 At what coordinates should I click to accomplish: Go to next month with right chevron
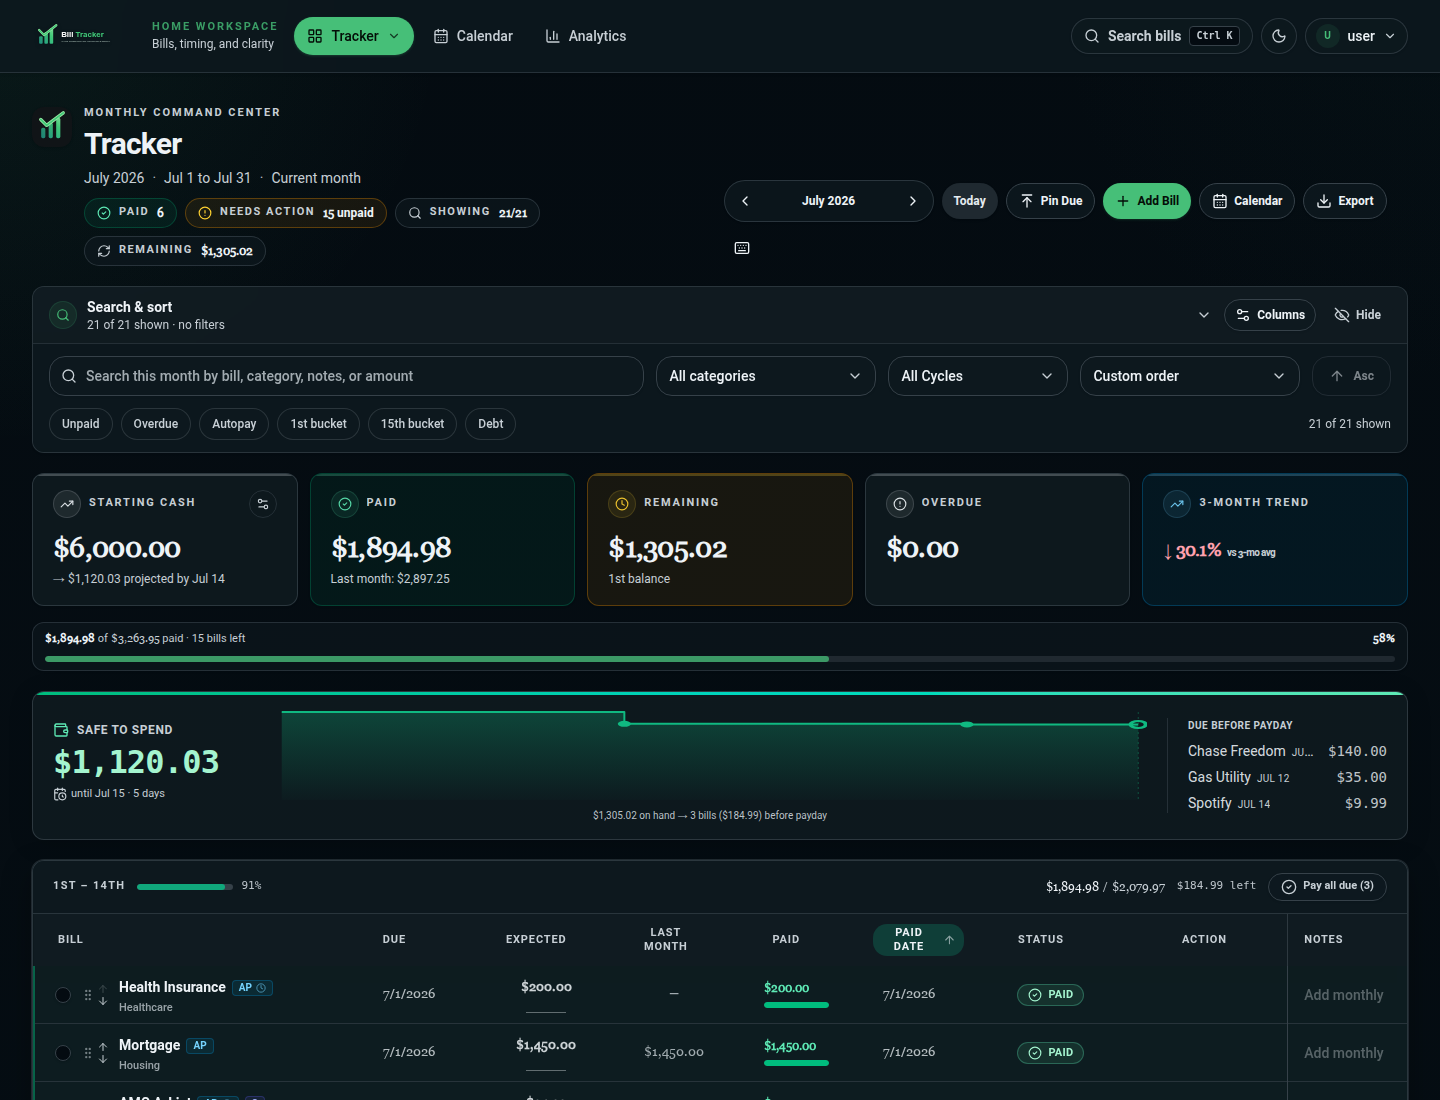click(912, 201)
